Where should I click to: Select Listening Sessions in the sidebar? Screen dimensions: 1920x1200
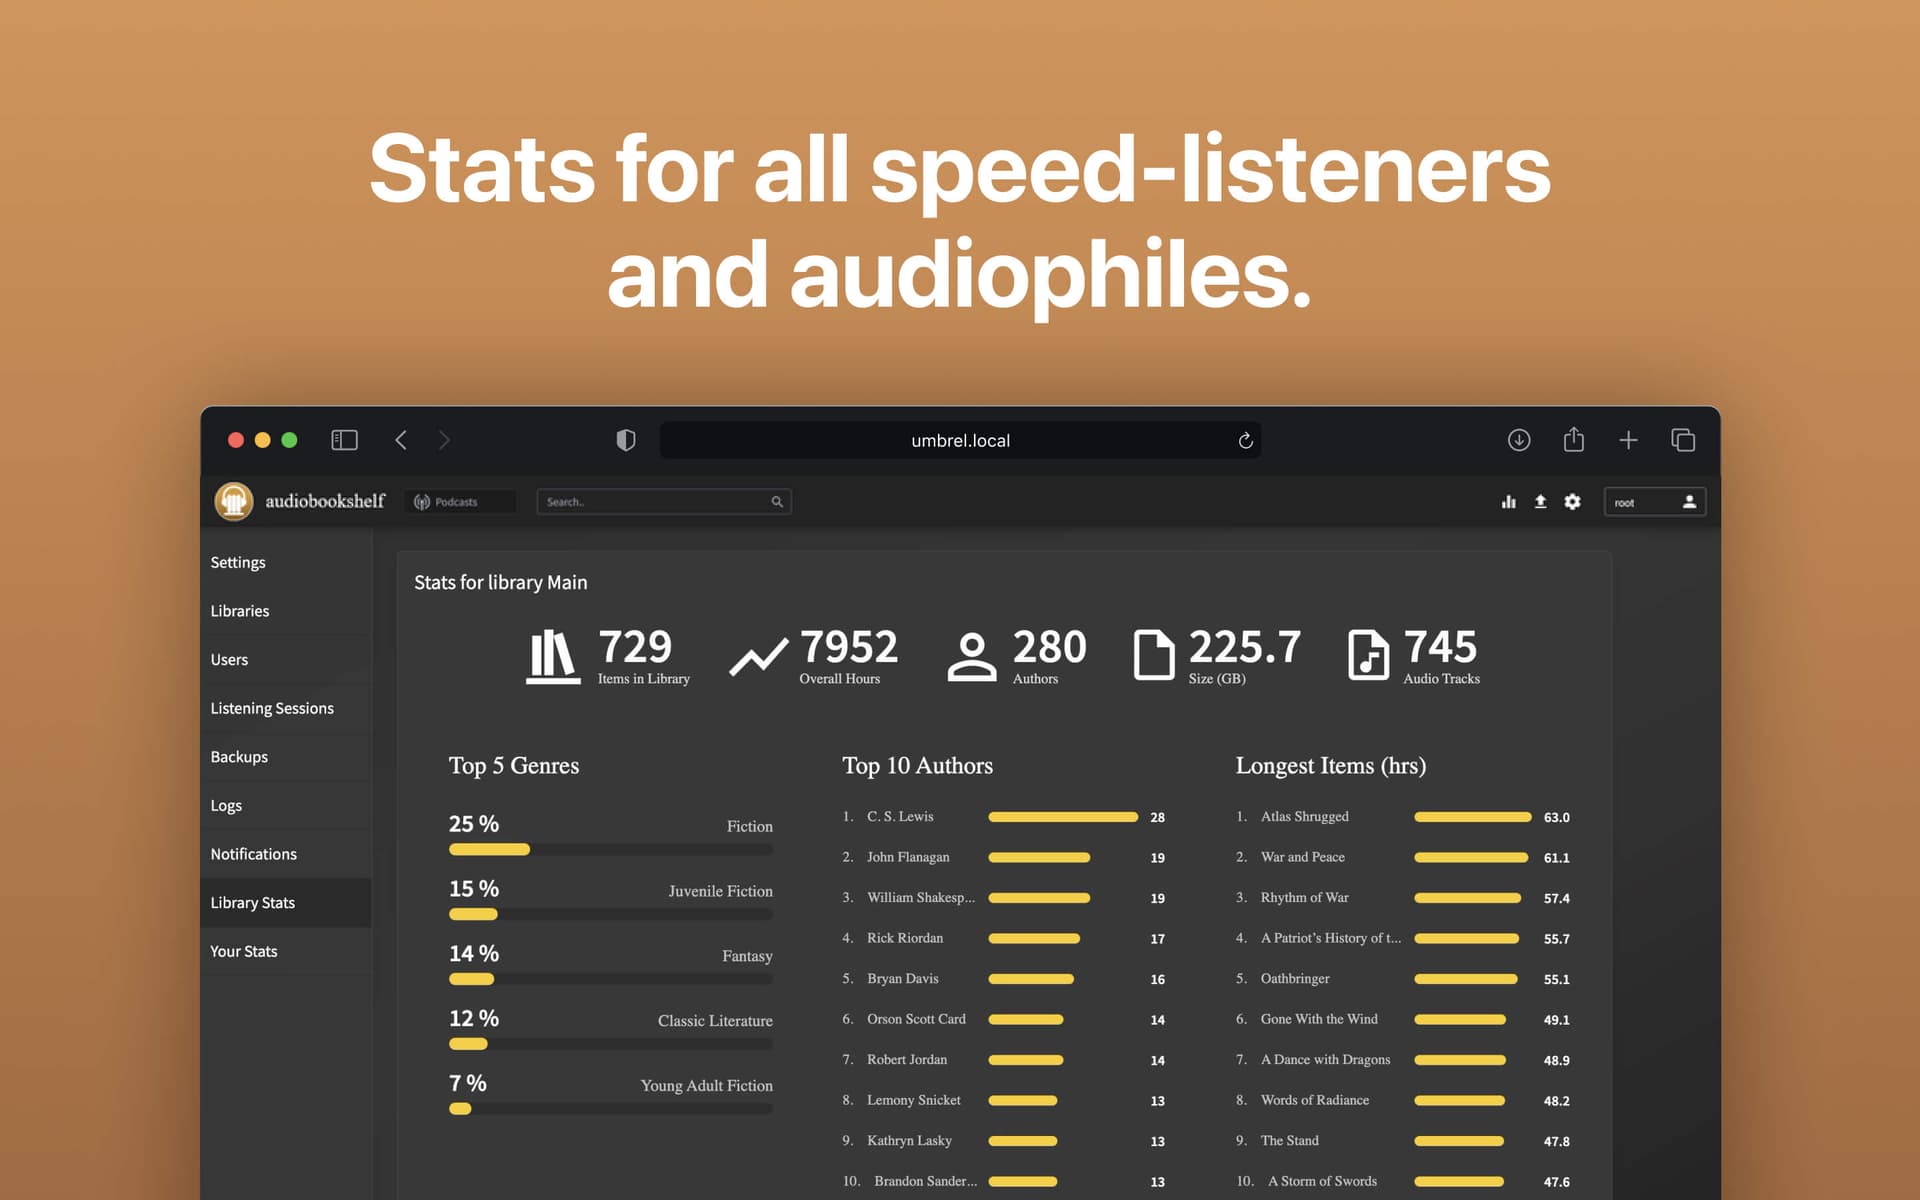(x=271, y=708)
